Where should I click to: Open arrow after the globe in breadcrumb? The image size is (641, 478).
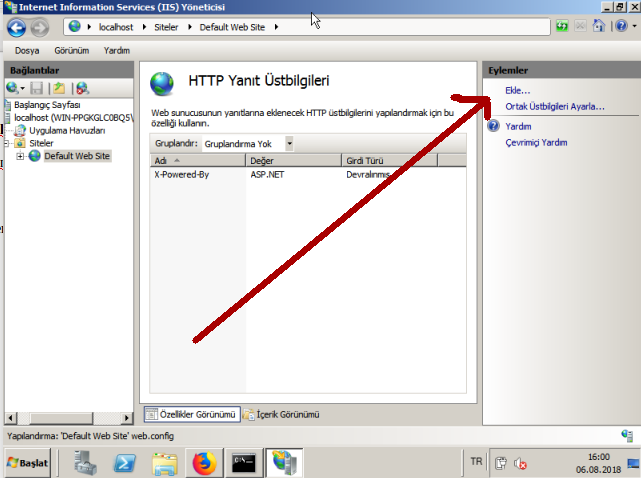[89, 27]
